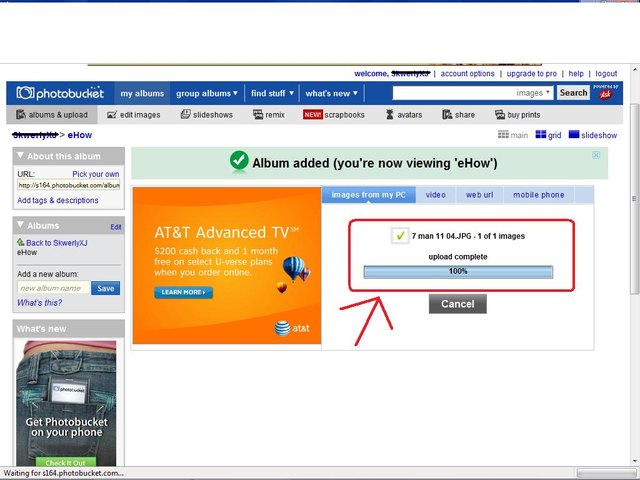
Task: Click the Ask powered-by logo
Action: 606,93
